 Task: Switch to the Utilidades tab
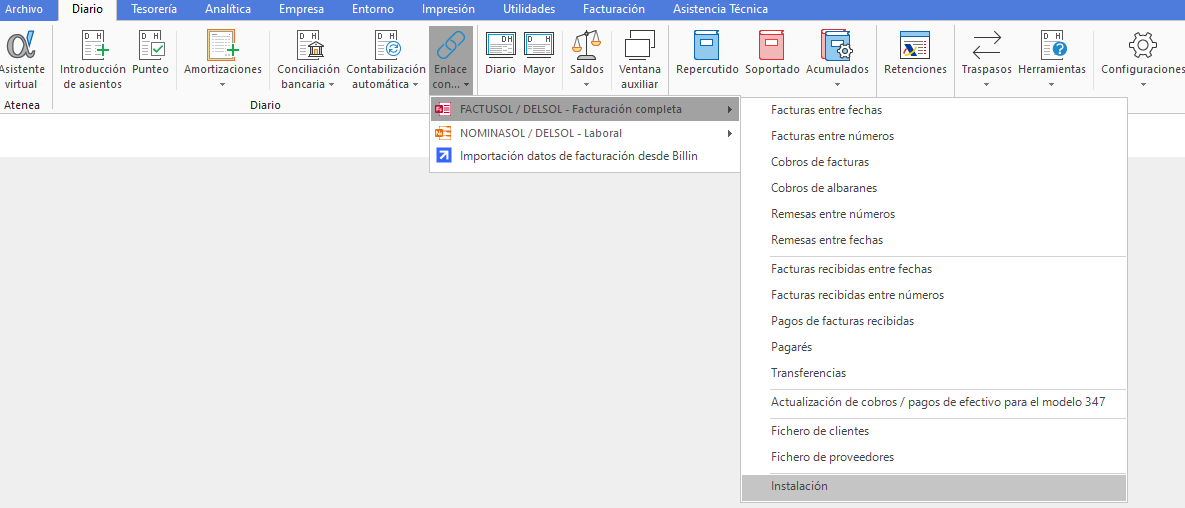(529, 10)
